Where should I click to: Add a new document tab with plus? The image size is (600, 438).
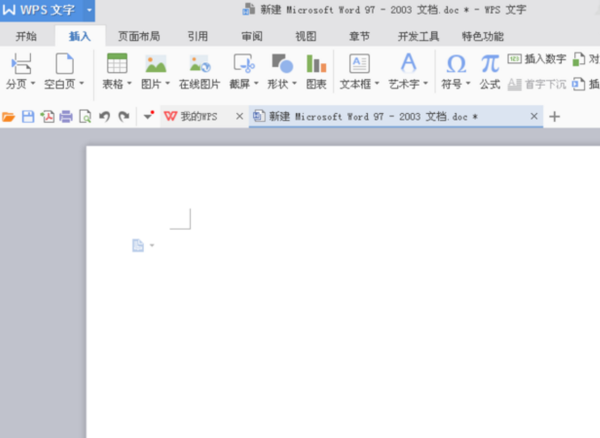(x=554, y=116)
